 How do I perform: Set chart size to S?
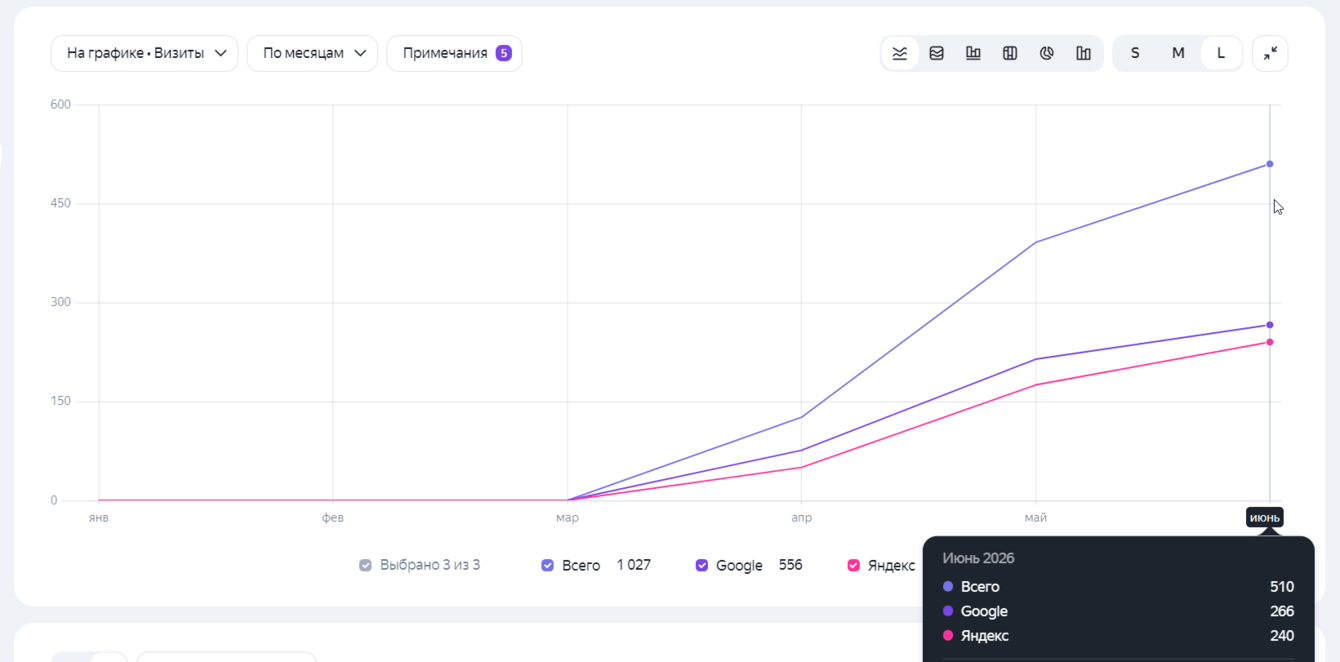pyautogui.click(x=1135, y=53)
